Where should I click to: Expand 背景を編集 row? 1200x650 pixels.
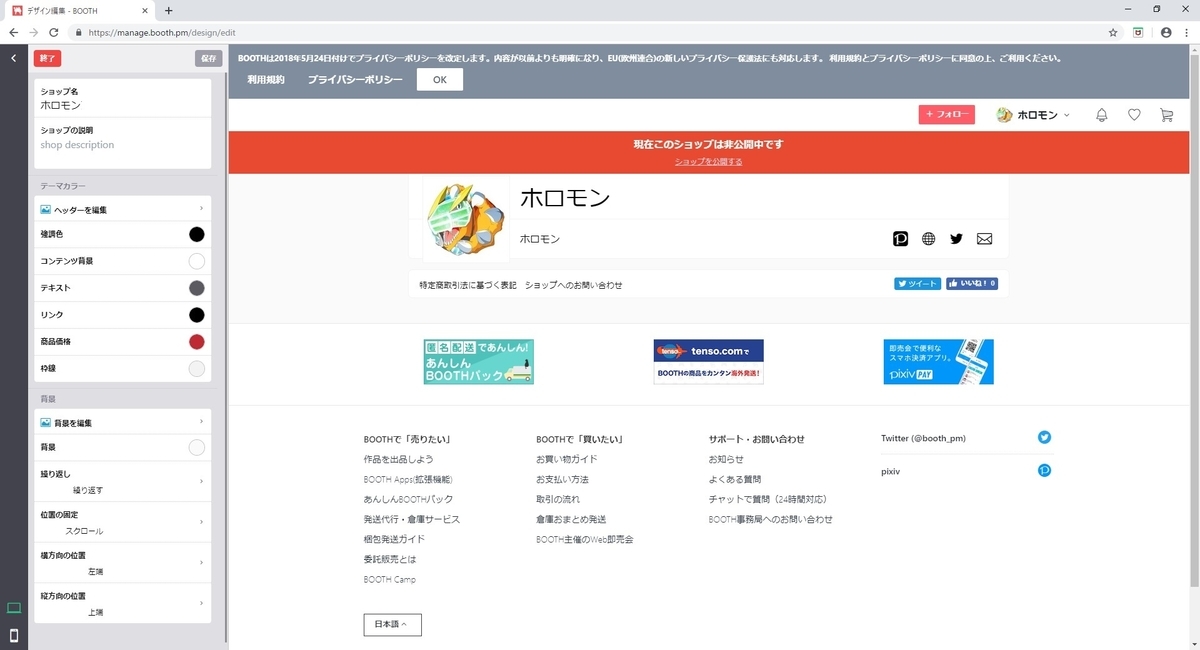(x=123, y=423)
